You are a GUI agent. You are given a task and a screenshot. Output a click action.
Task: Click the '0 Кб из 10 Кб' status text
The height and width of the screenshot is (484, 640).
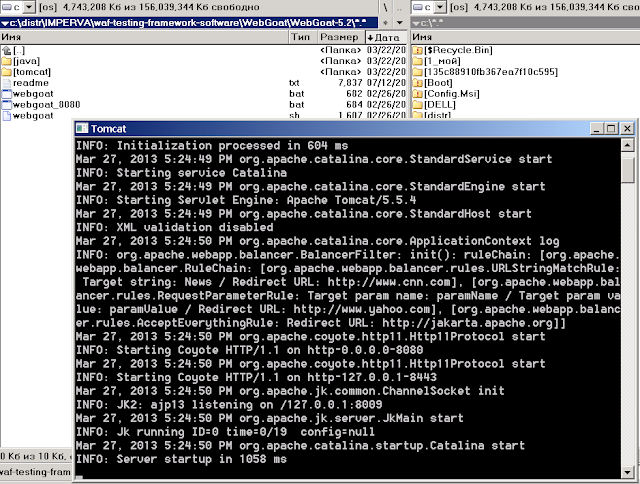point(33,456)
